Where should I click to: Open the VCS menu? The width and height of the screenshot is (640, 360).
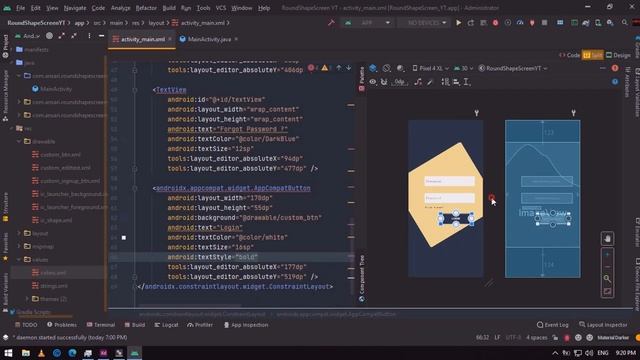[221, 8]
